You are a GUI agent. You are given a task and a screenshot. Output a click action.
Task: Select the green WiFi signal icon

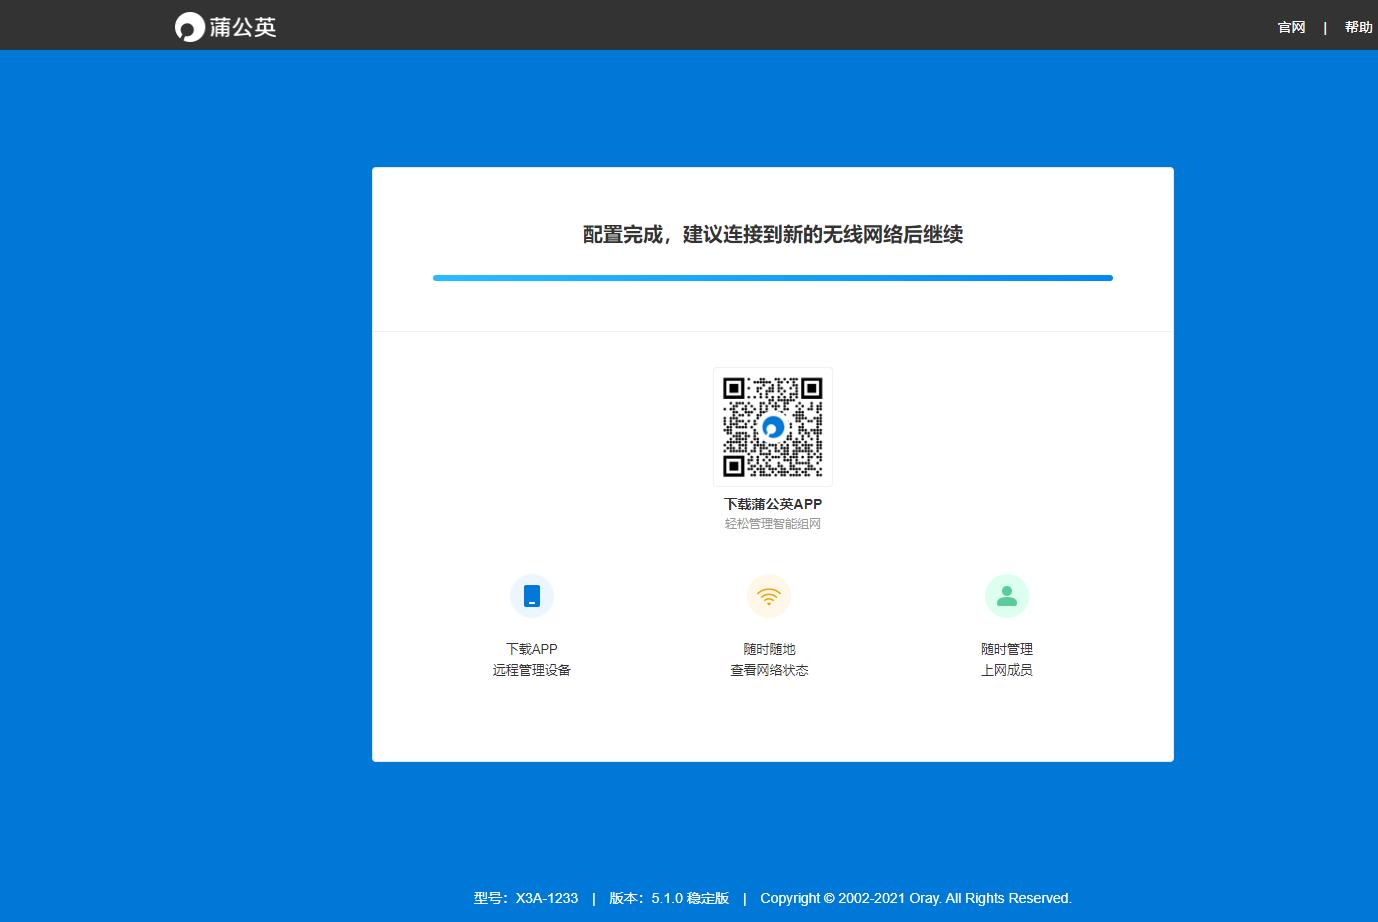coord(769,595)
